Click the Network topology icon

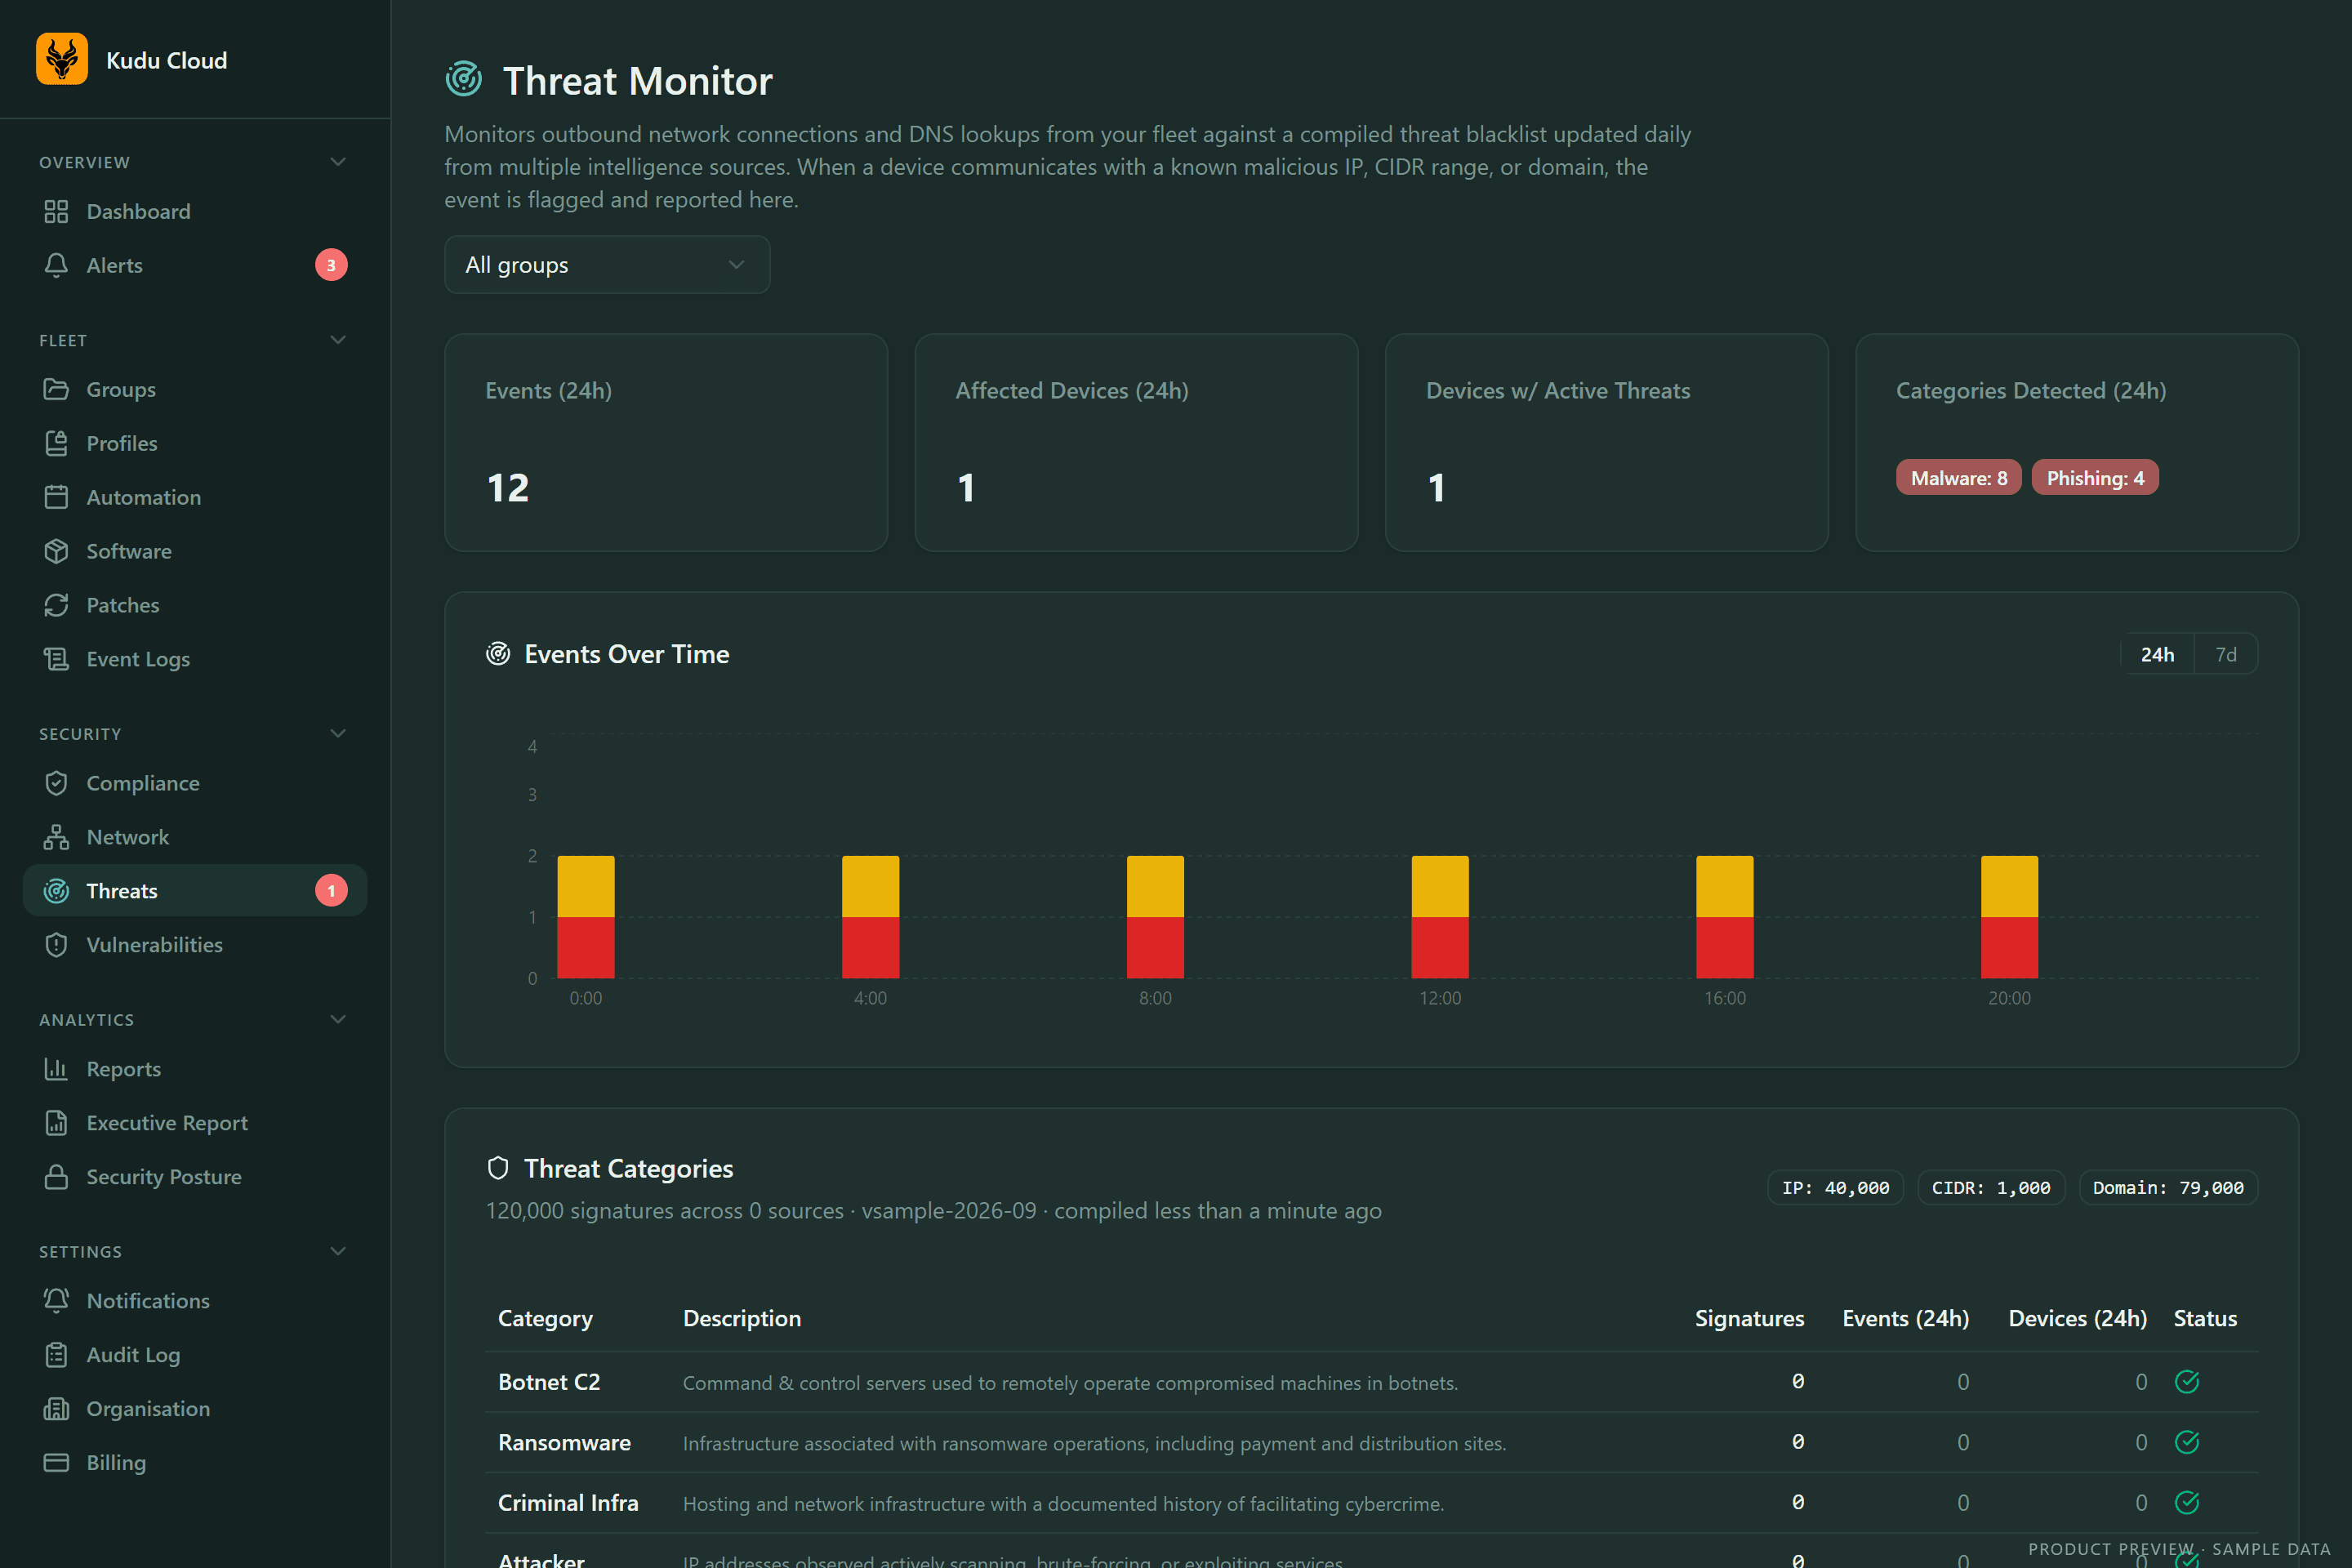(x=56, y=837)
